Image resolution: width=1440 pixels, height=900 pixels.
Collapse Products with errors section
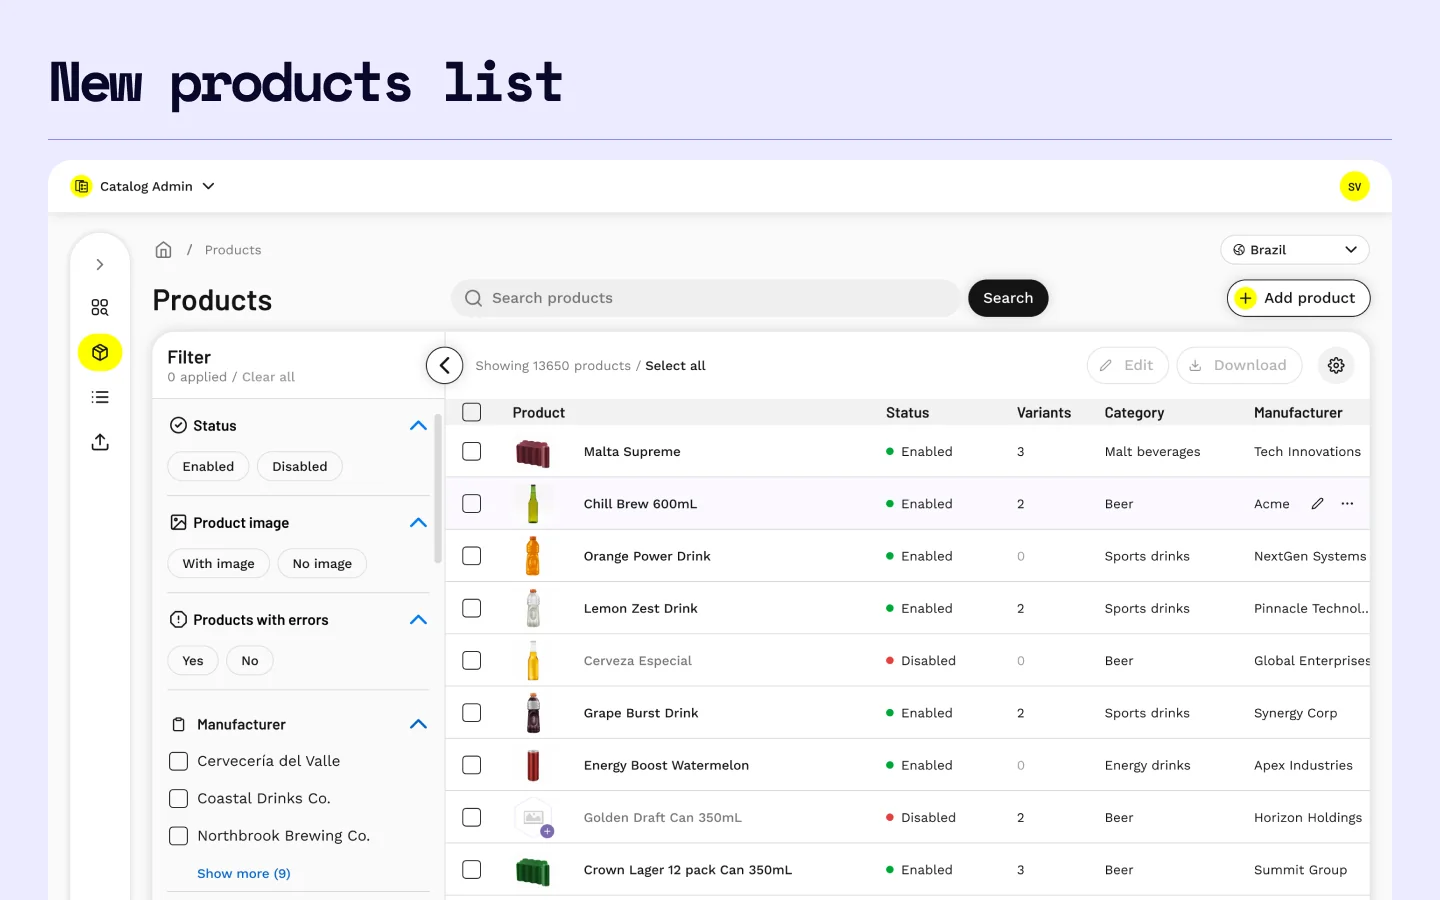[x=418, y=620]
